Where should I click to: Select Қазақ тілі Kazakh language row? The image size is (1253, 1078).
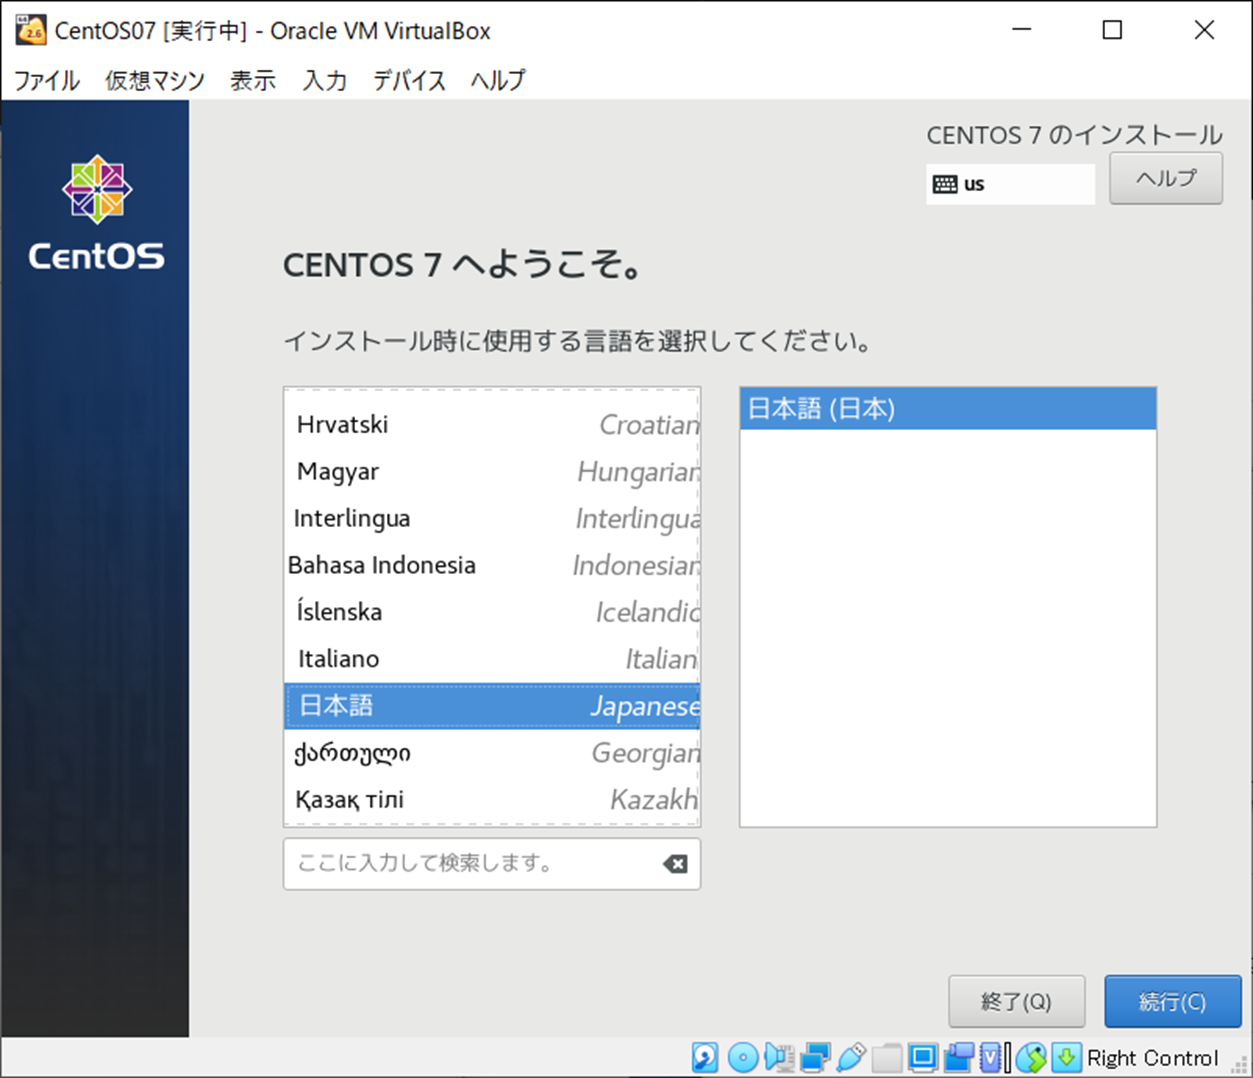[492, 800]
